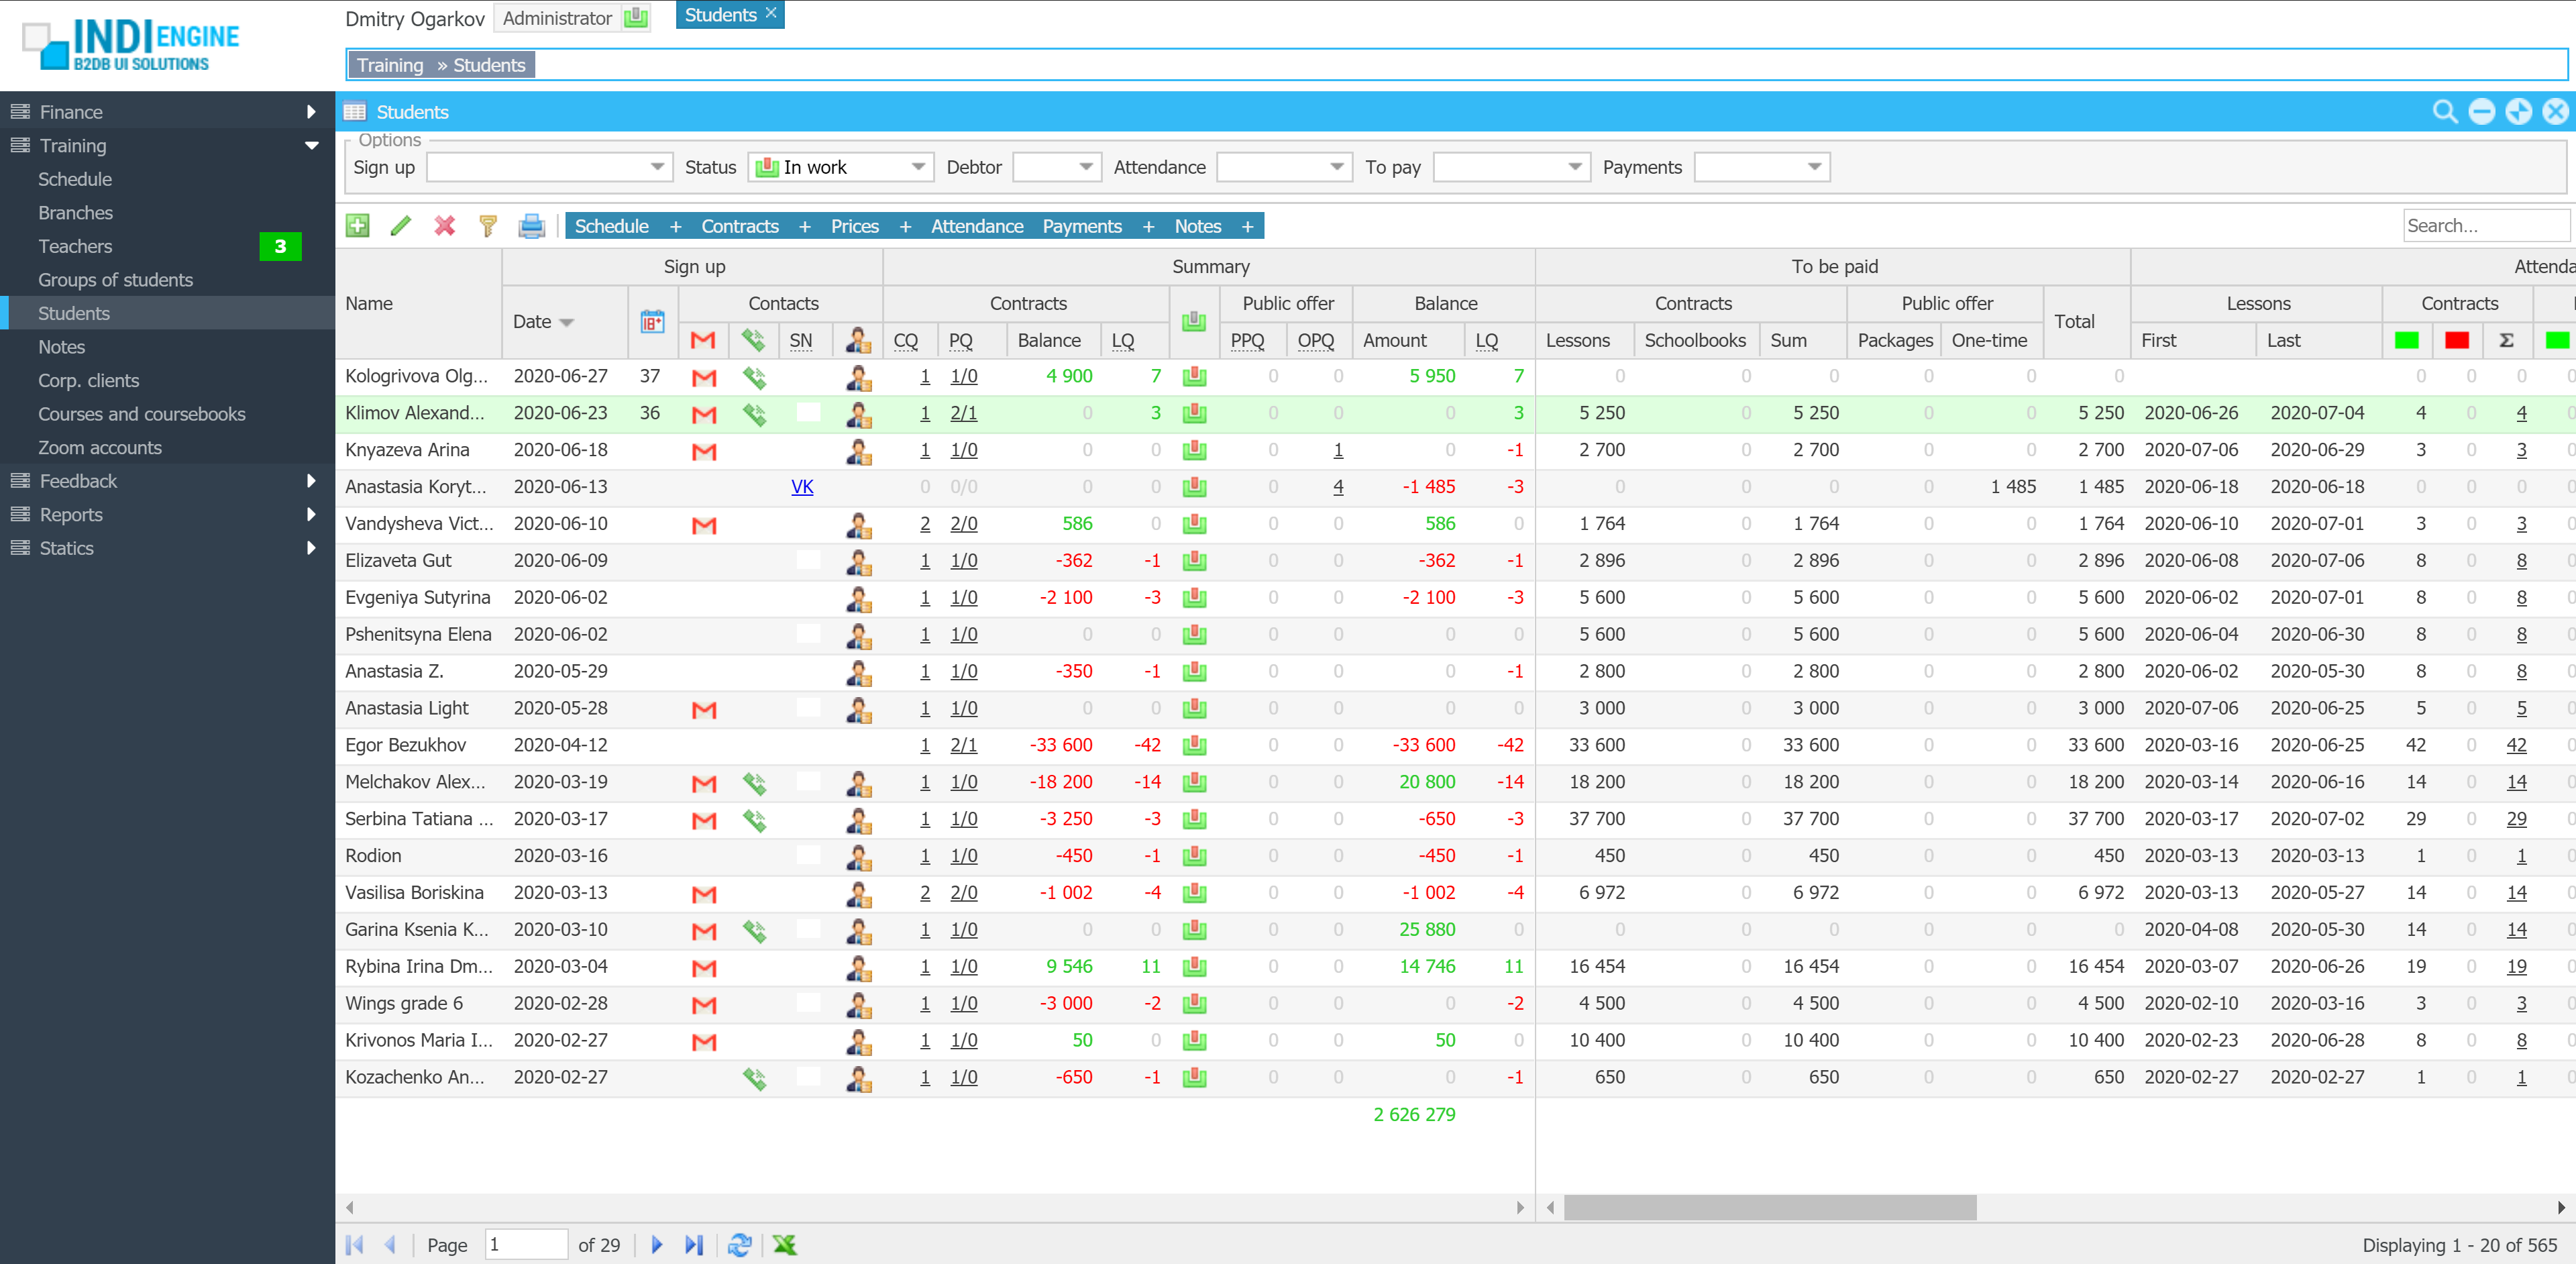
Task: Open Groups of students in sidebar
Action: 115,280
